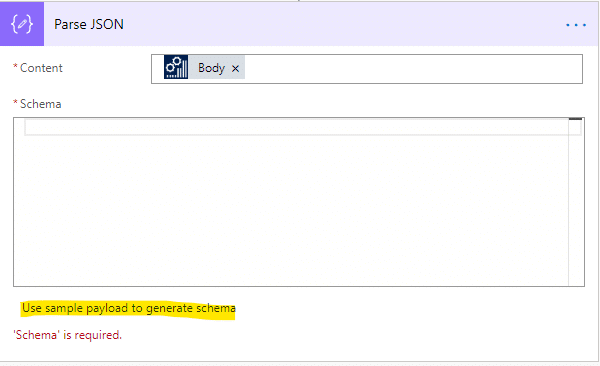Remove the Body token from Content

(x=235, y=69)
